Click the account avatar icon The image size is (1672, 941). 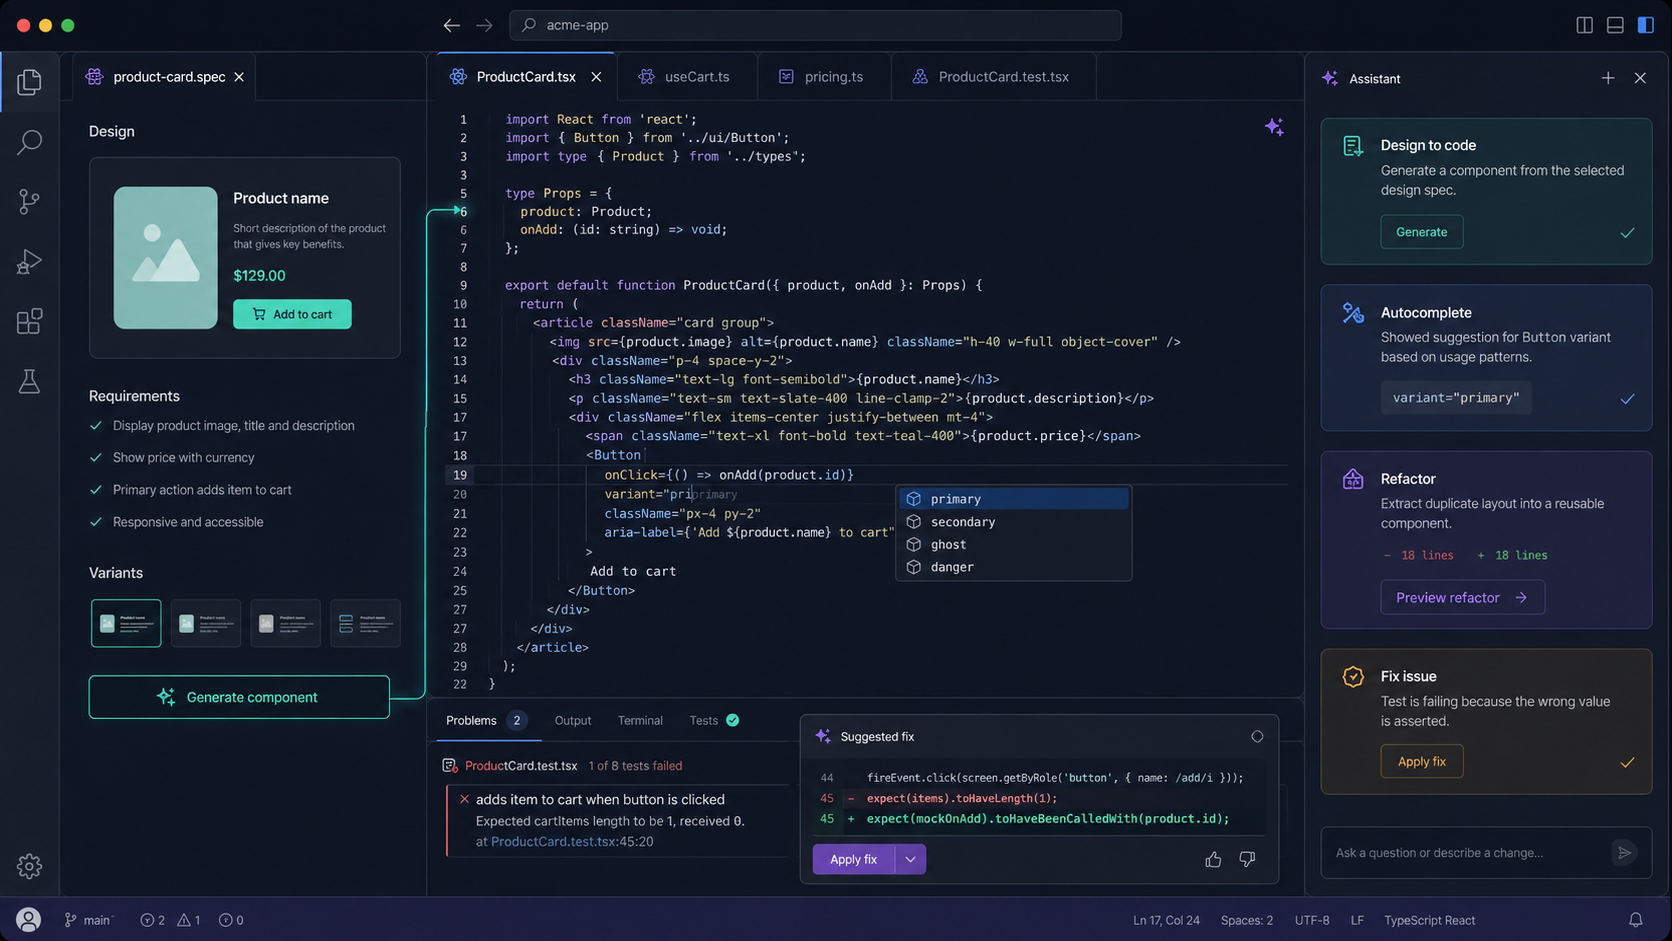(x=29, y=920)
